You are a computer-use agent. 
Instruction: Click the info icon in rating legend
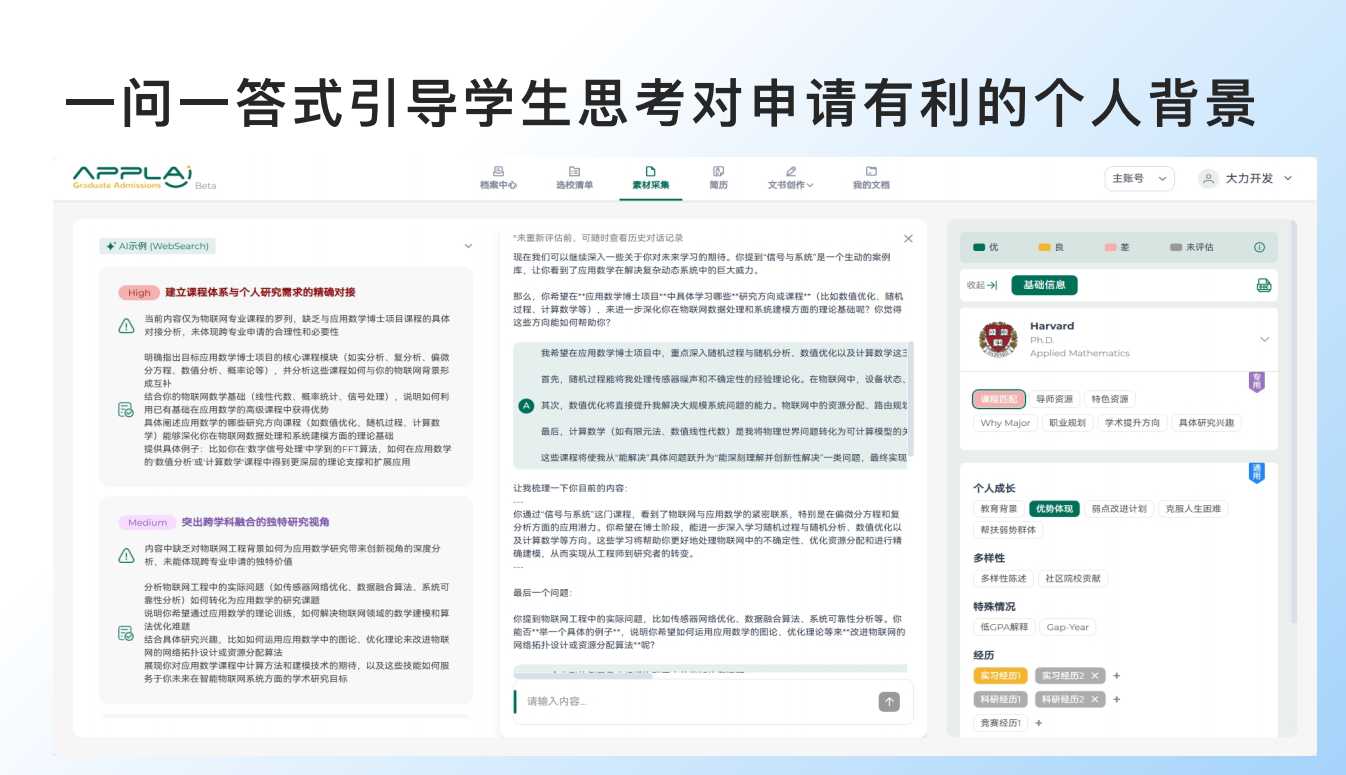[1259, 247]
